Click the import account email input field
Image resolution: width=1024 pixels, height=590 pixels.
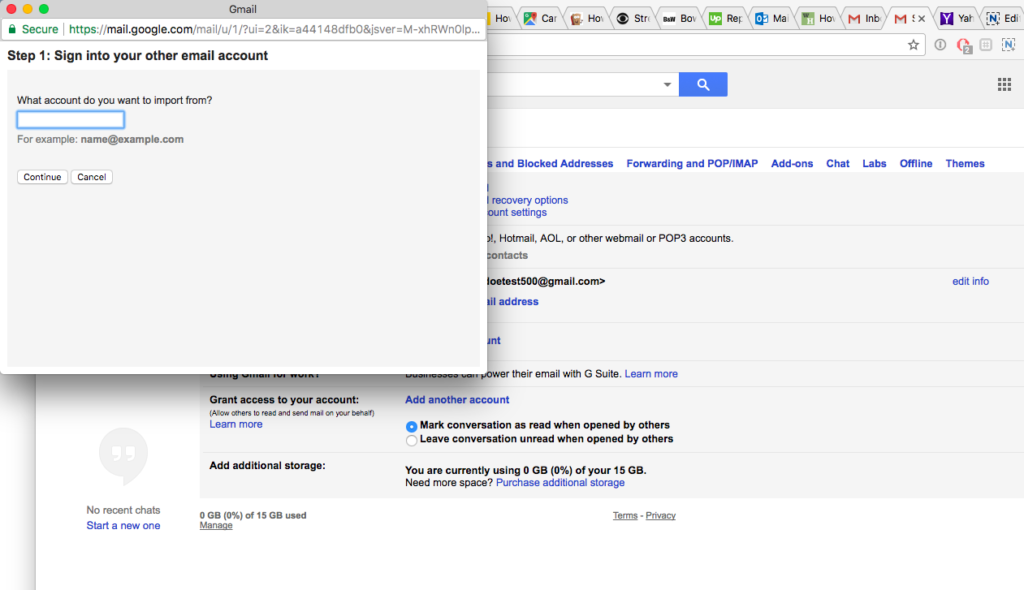click(71, 120)
